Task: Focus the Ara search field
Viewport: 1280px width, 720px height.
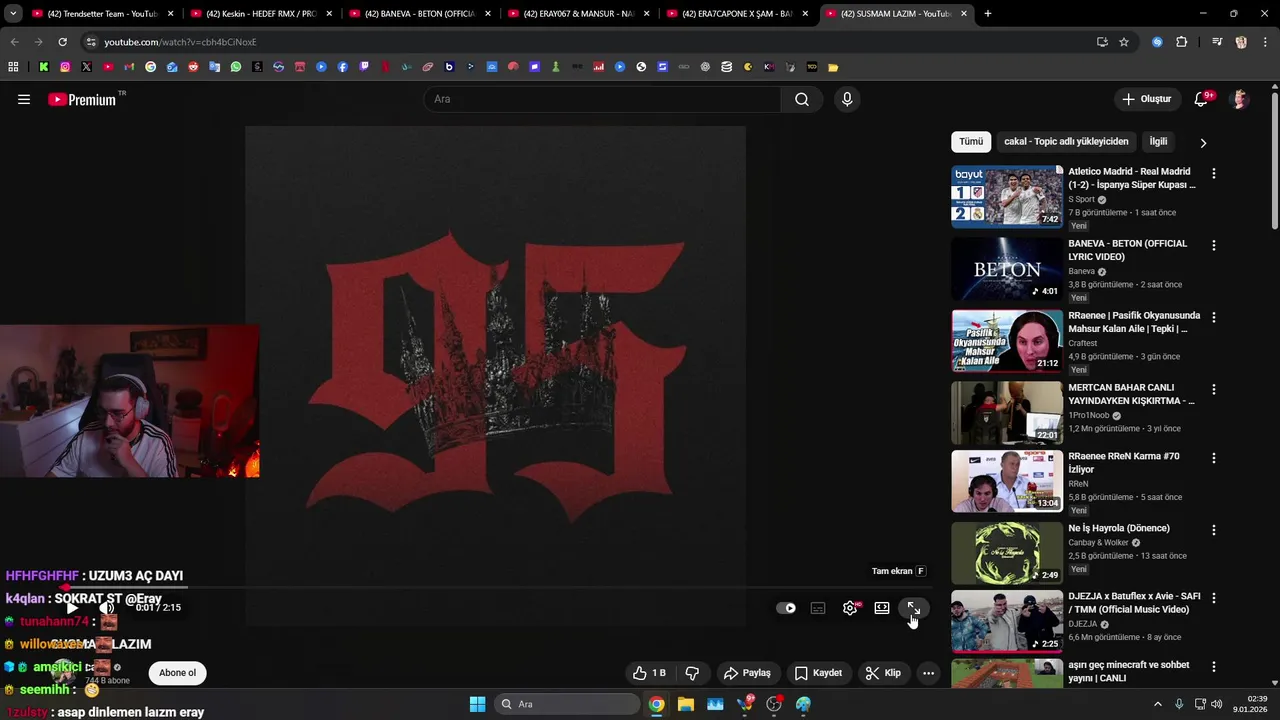Action: 603,99
